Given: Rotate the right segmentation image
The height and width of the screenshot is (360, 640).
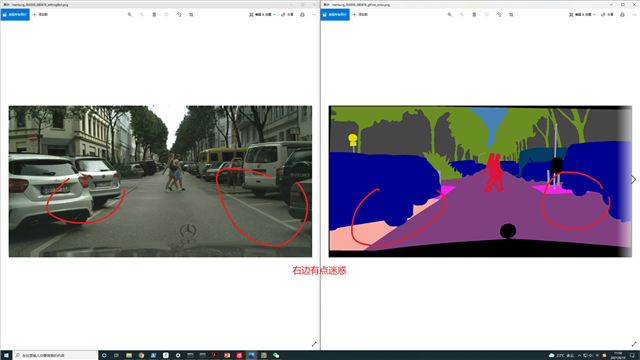Looking at the screenshot, I should point(499,15).
